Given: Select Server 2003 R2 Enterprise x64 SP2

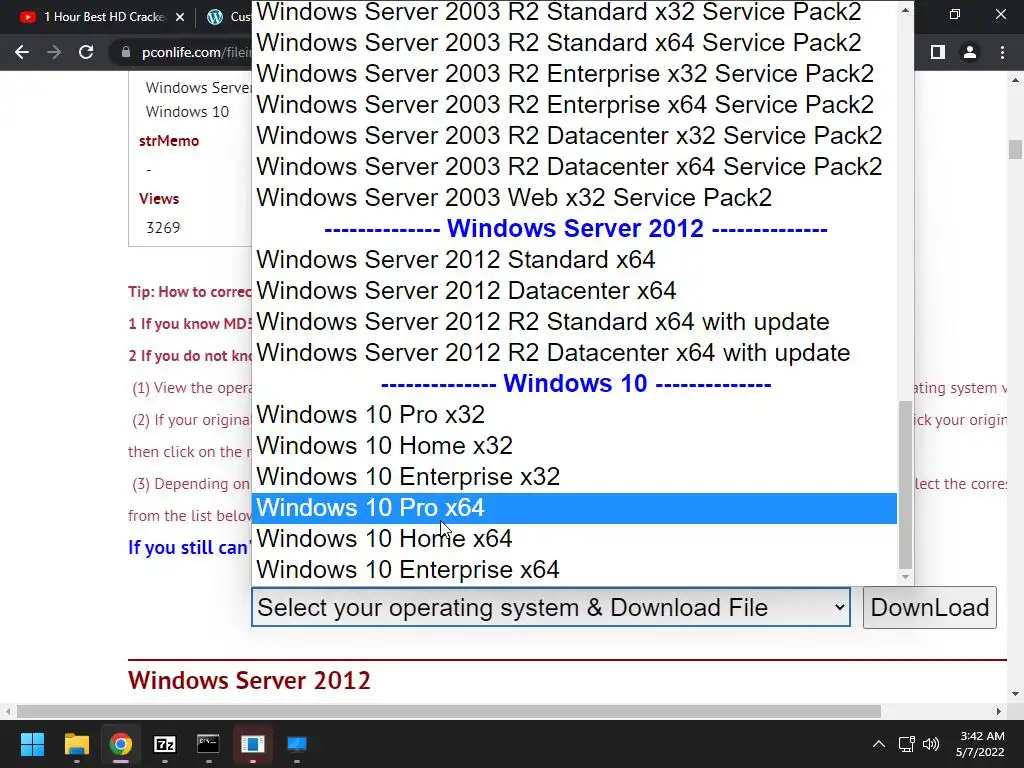Looking at the screenshot, I should (574, 104).
